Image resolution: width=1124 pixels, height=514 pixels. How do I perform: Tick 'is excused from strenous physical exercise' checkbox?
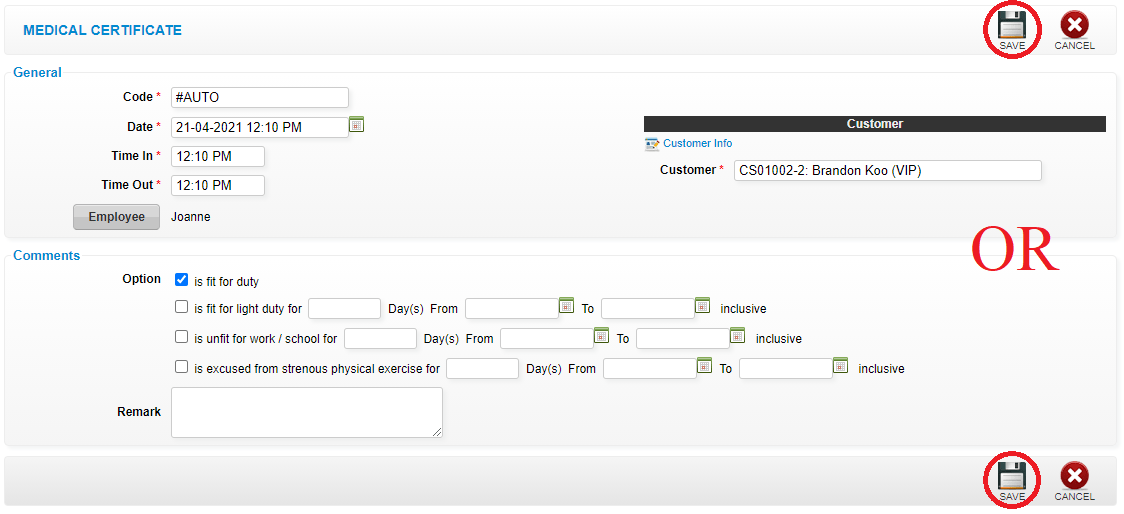181,366
